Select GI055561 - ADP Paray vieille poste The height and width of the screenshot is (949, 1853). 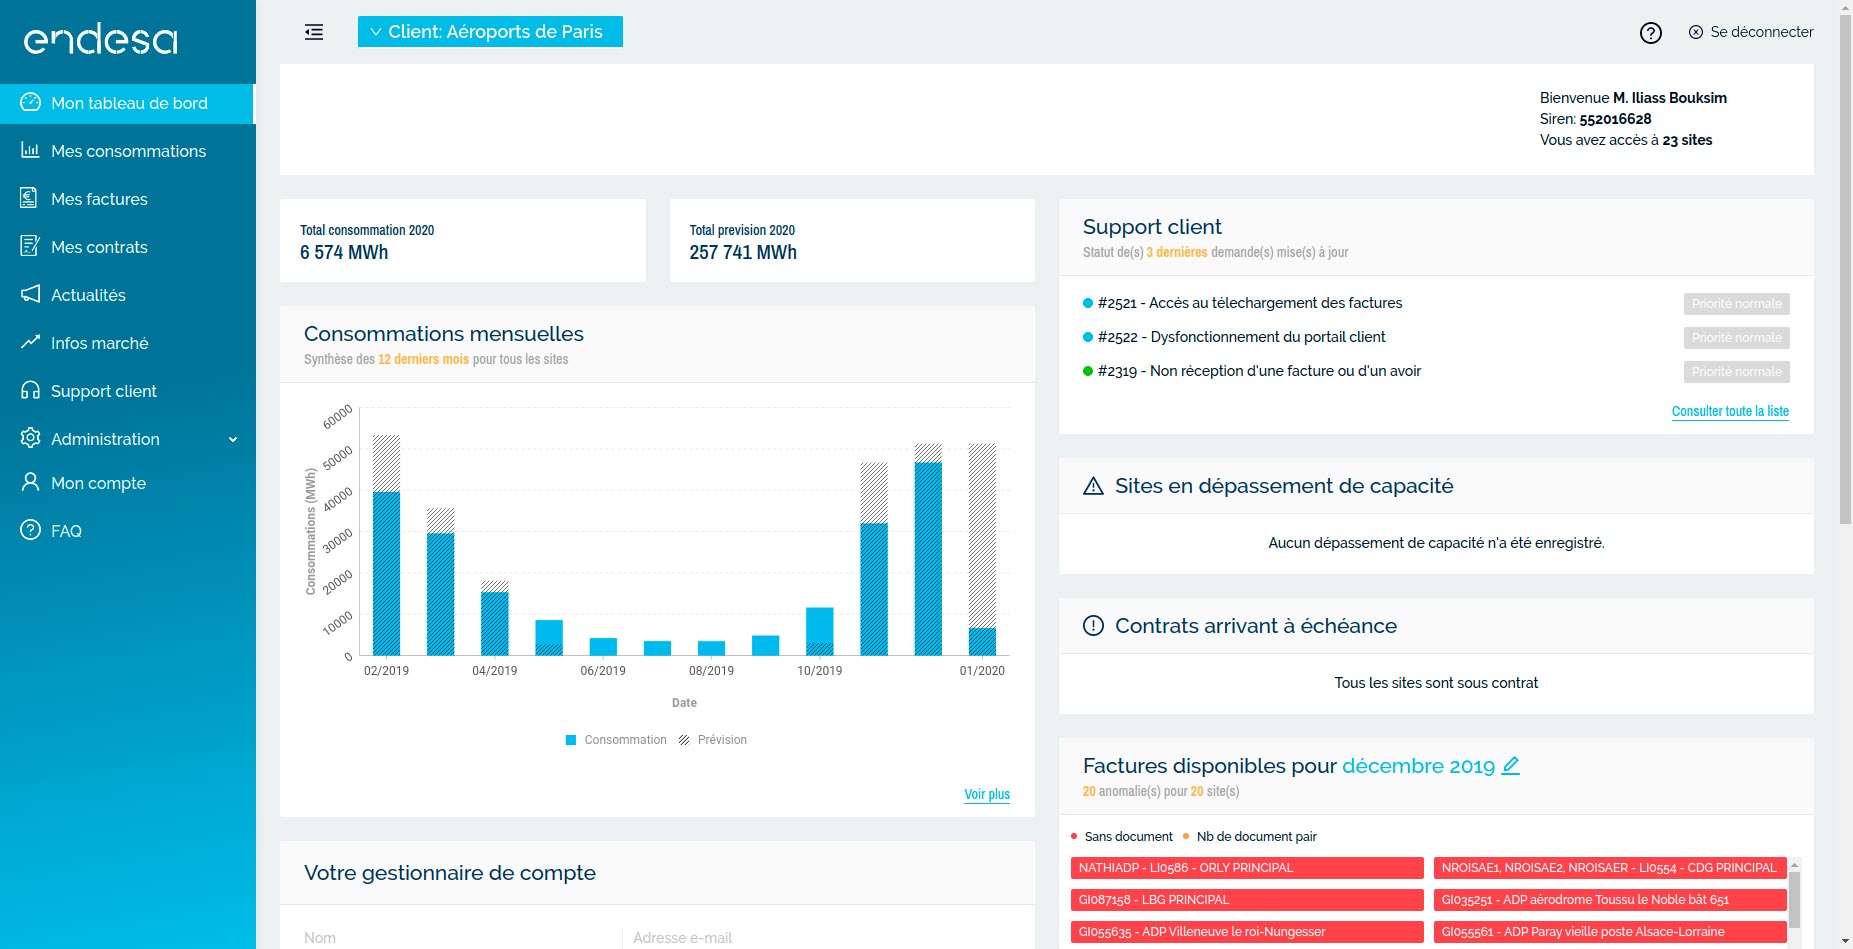pyautogui.click(x=1610, y=932)
